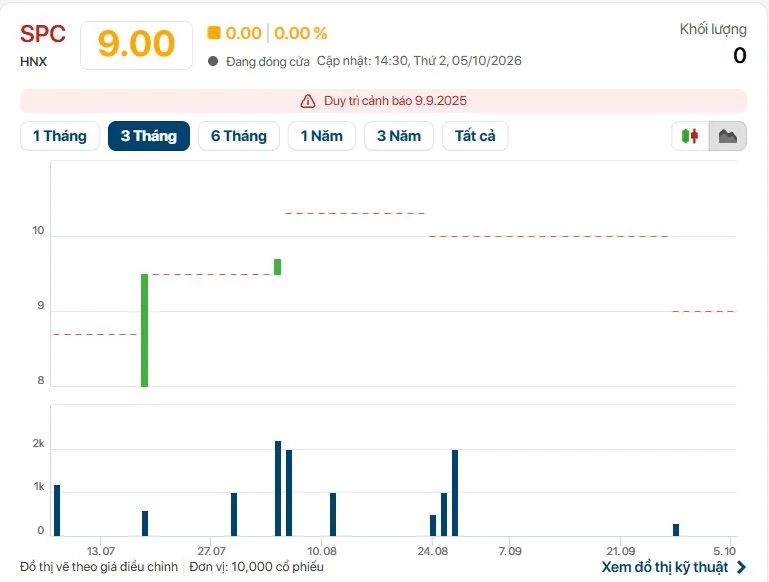This screenshot has height=582, width=769.
Task: Click the SPC ticker symbol
Action: 43,34
